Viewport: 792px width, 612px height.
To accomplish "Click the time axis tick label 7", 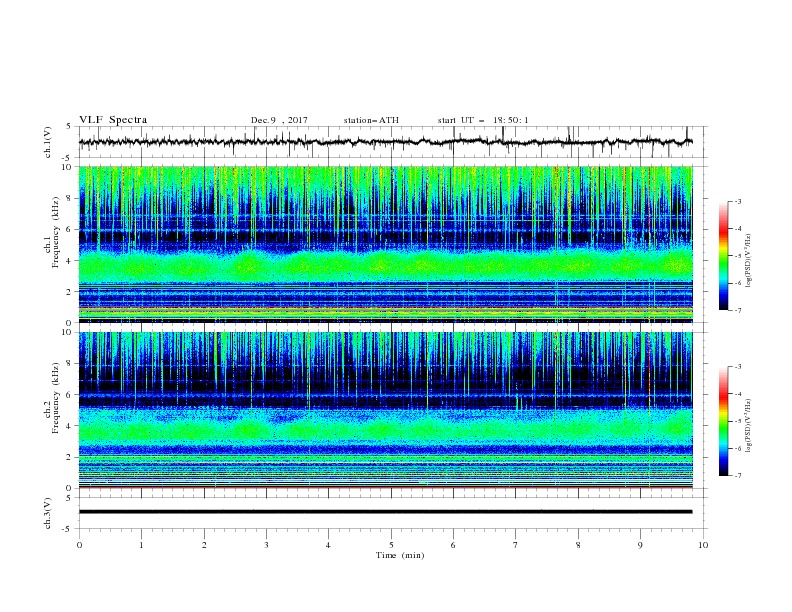I will click(x=516, y=545).
